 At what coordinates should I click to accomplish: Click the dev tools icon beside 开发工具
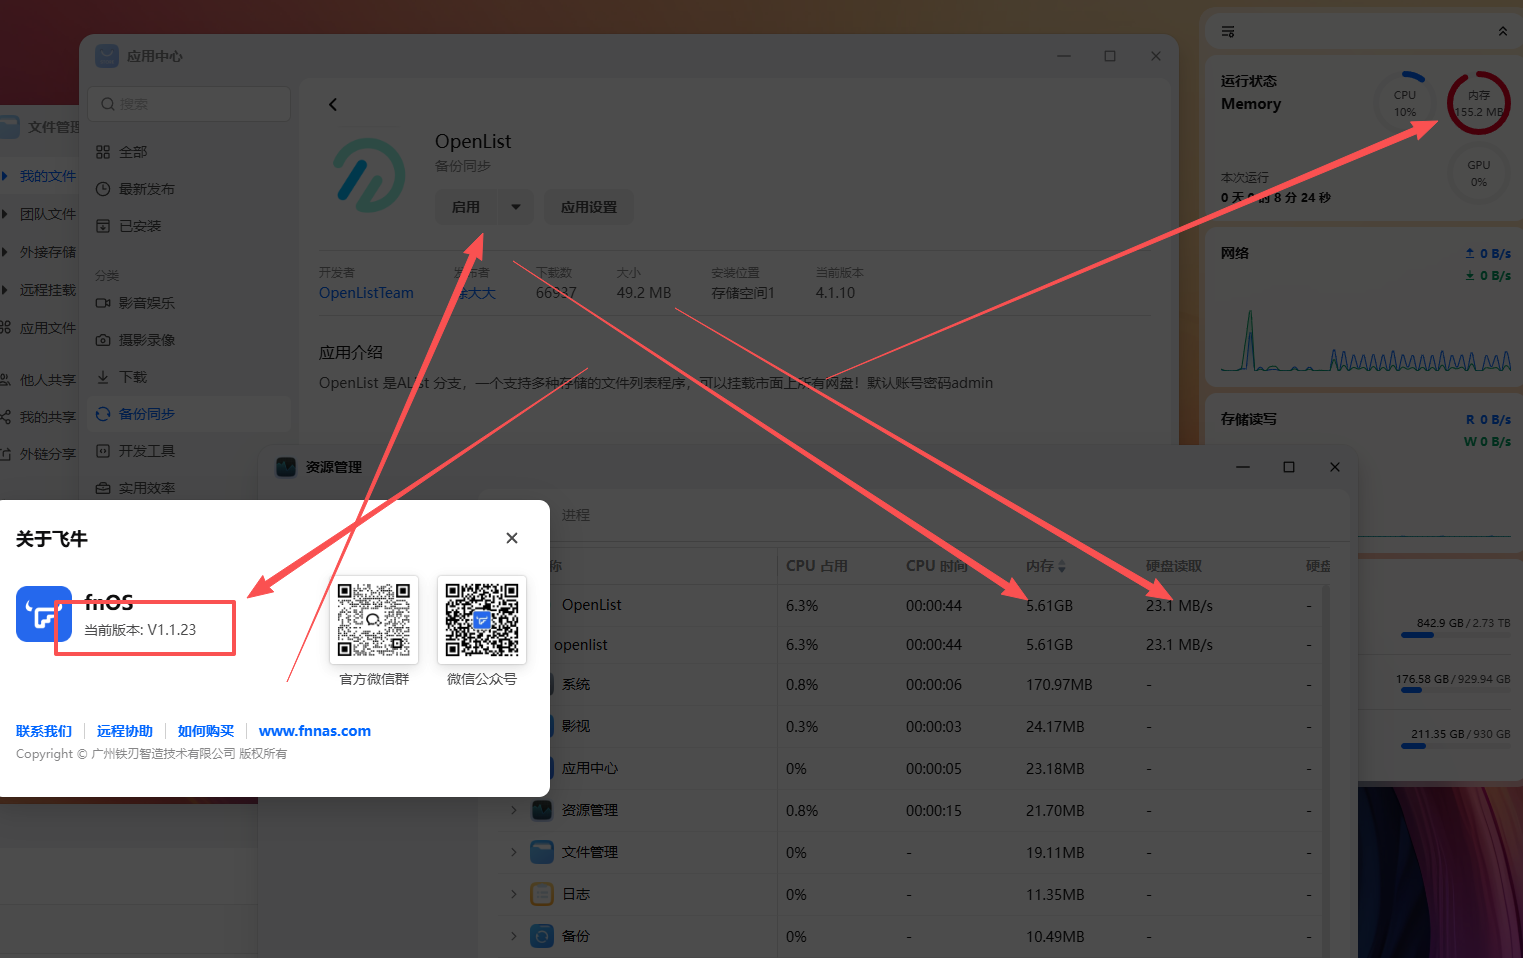coord(103,451)
